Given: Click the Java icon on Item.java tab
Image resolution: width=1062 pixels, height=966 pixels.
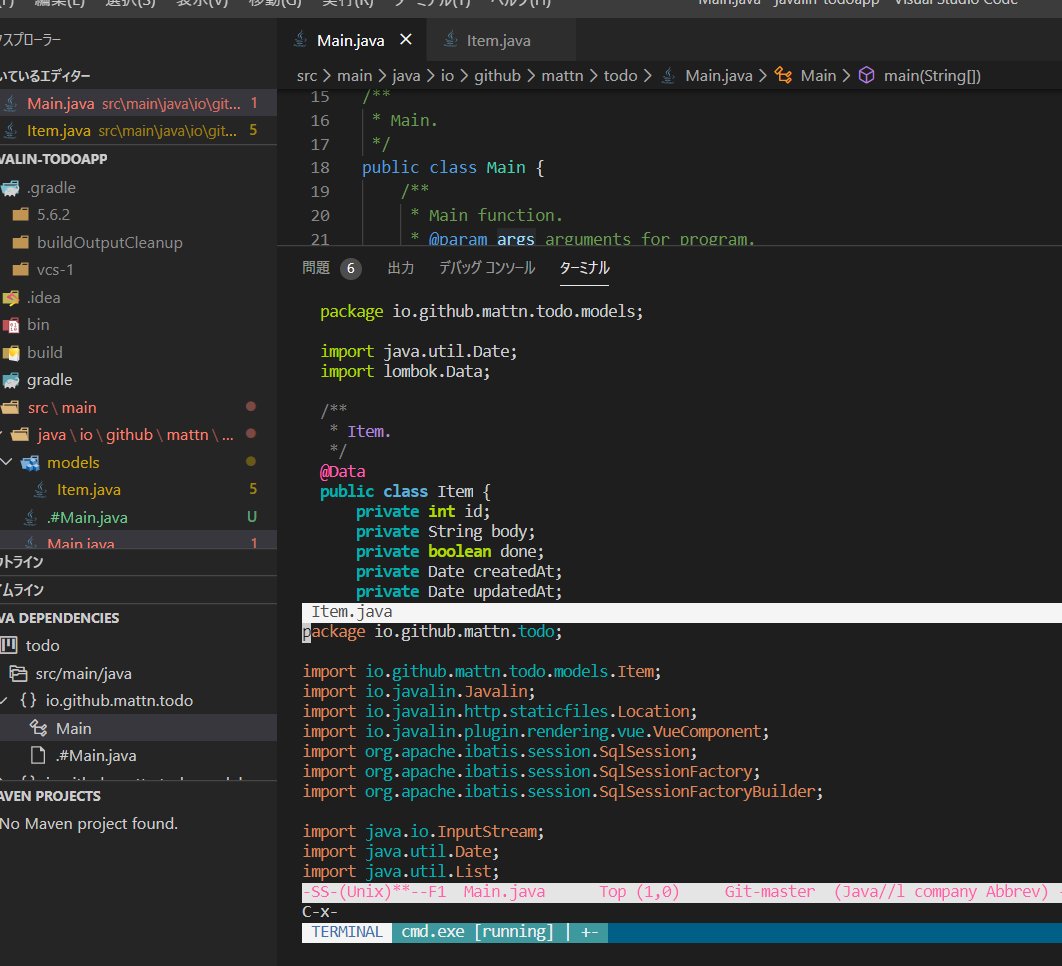Looking at the screenshot, I should (x=450, y=40).
